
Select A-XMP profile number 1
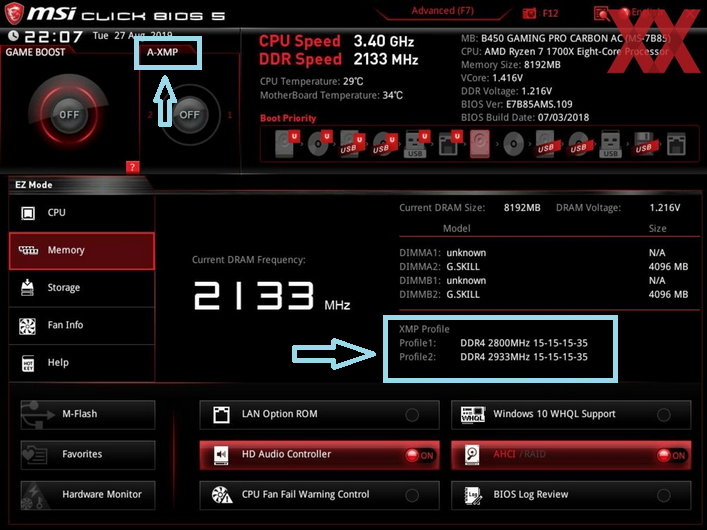tap(230, 115)
